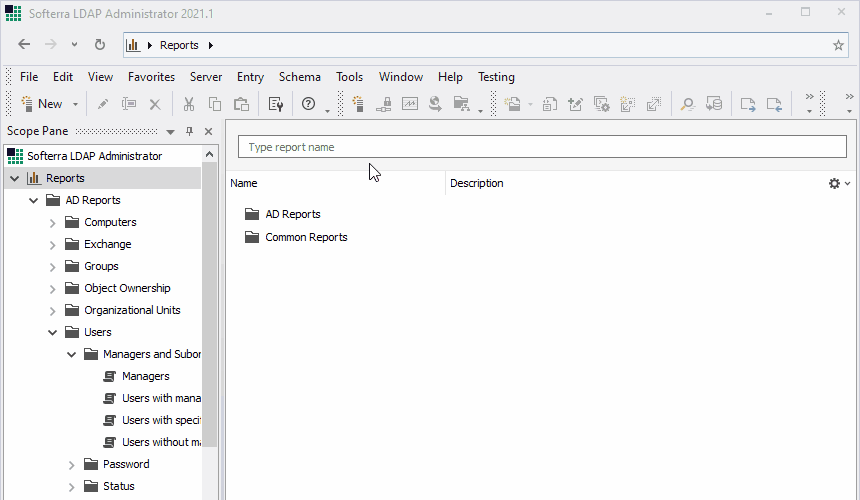Click the Paste clipboard icon
Image resolution: width=860 pixels, height=500 pixels.
[241, 104]
